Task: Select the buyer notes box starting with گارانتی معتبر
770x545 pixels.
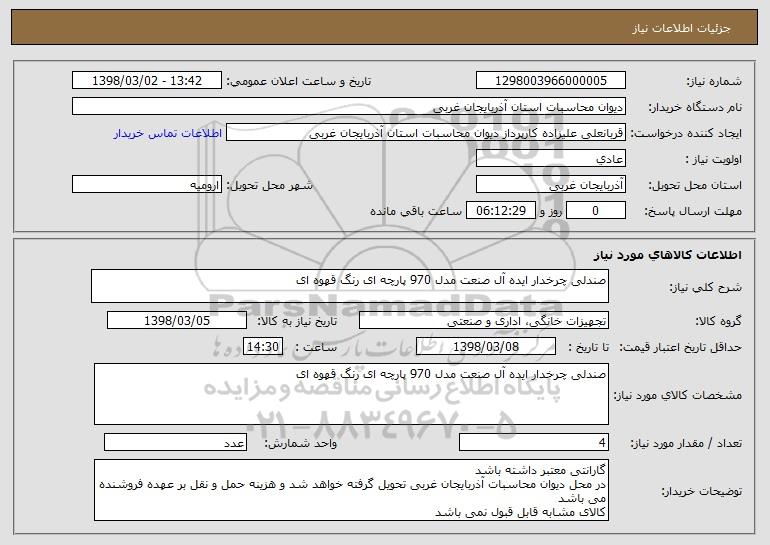Action: pos(351,490)
